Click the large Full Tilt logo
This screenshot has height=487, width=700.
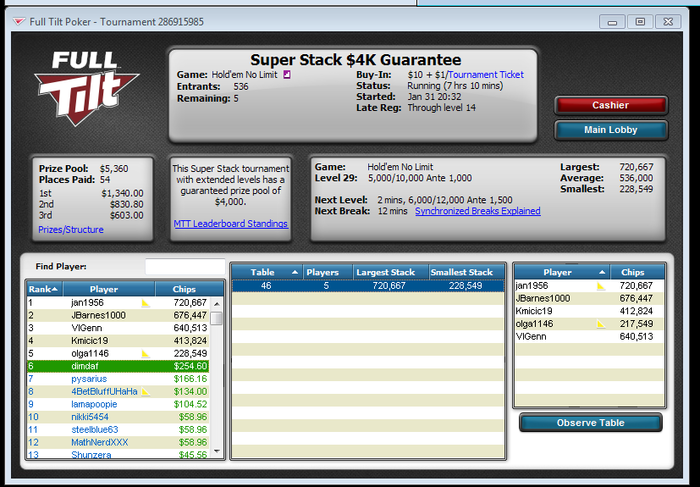tap(87, 88)
